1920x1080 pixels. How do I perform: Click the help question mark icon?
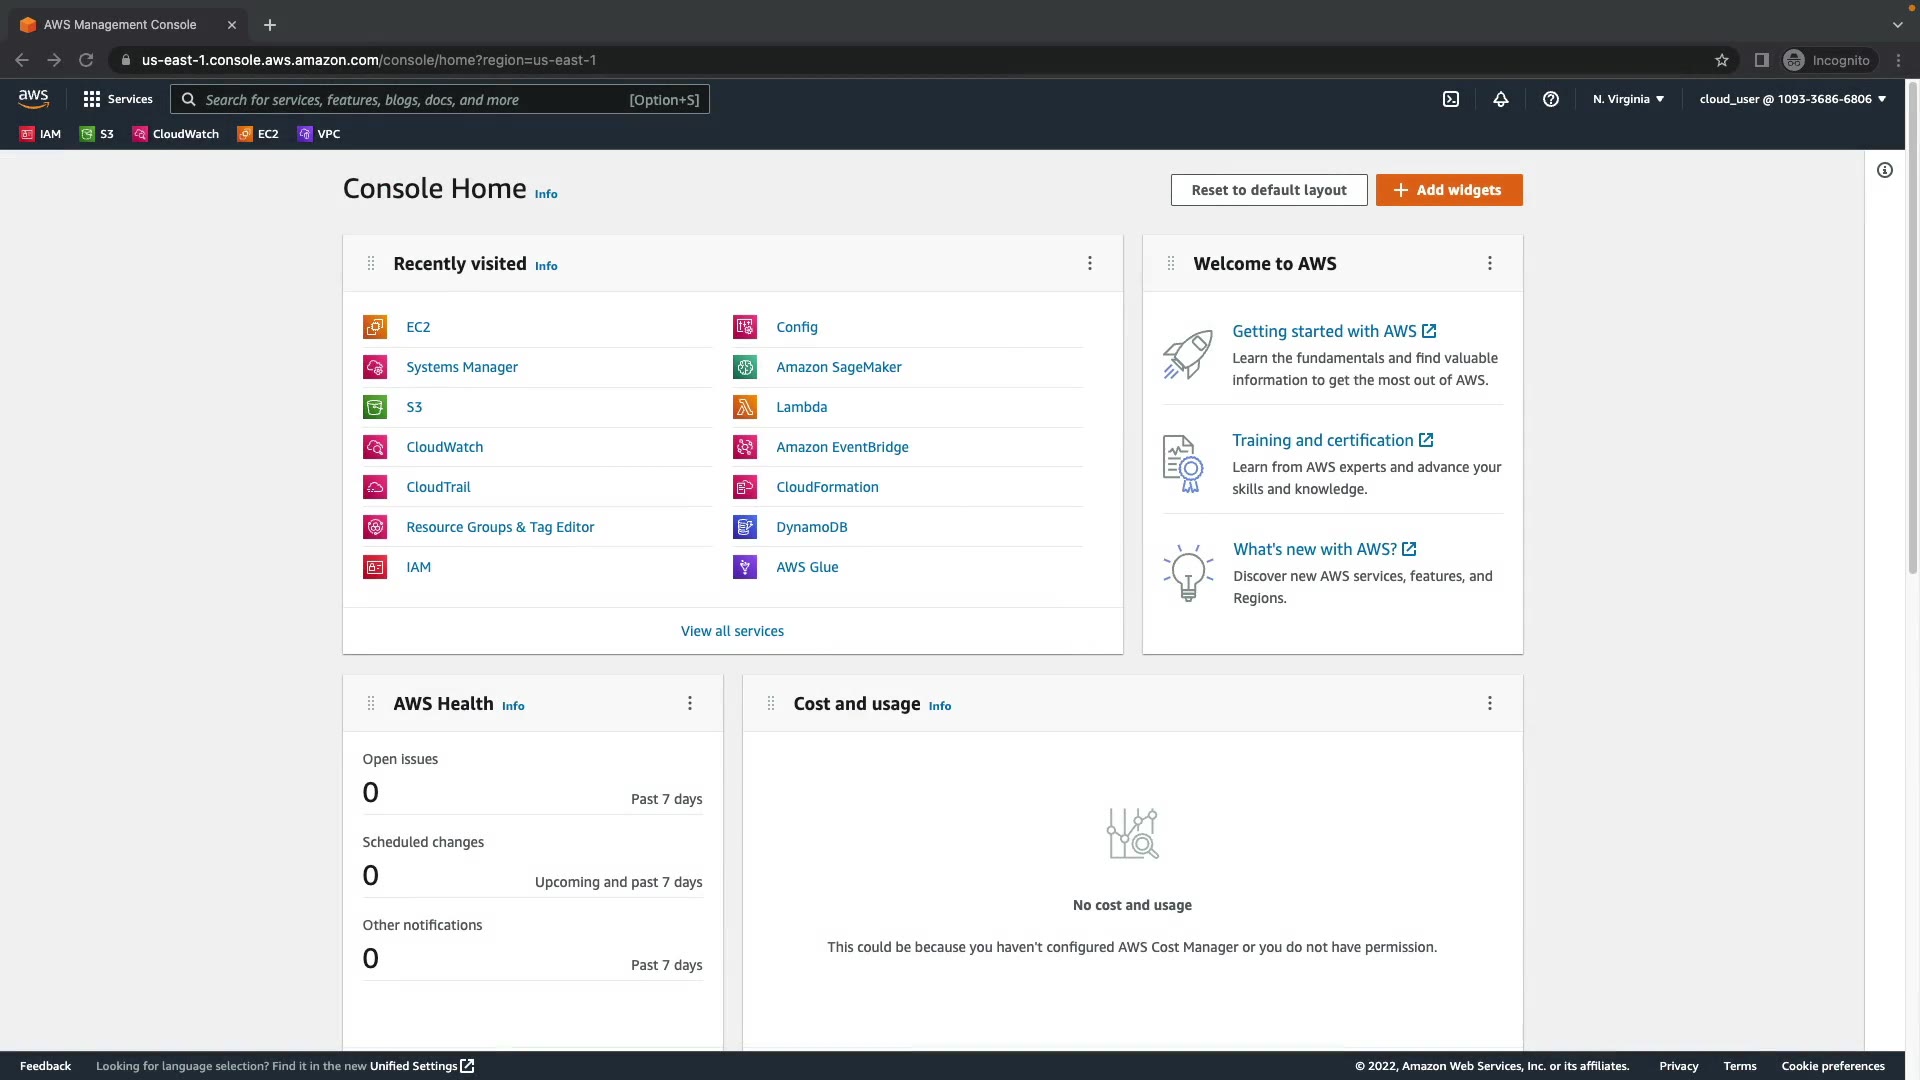[1551, 99]
